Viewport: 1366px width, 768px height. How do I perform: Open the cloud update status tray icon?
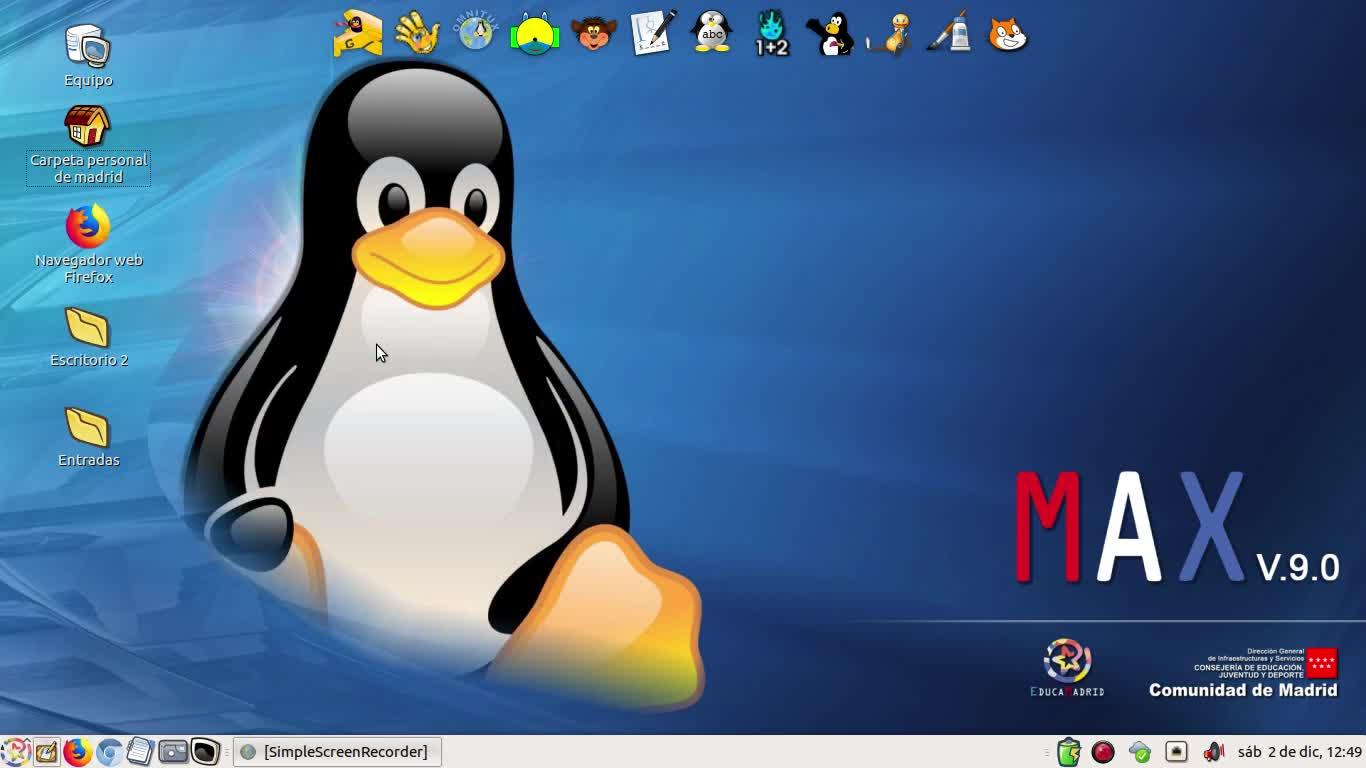pos(1140,751)
